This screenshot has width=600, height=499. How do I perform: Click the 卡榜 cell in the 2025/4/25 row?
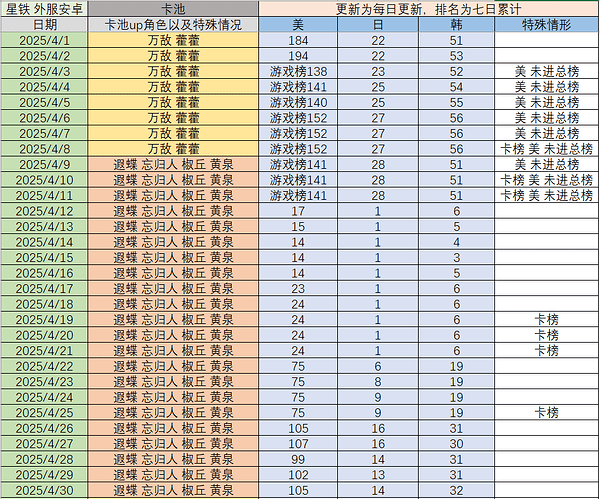coord(546,412)
